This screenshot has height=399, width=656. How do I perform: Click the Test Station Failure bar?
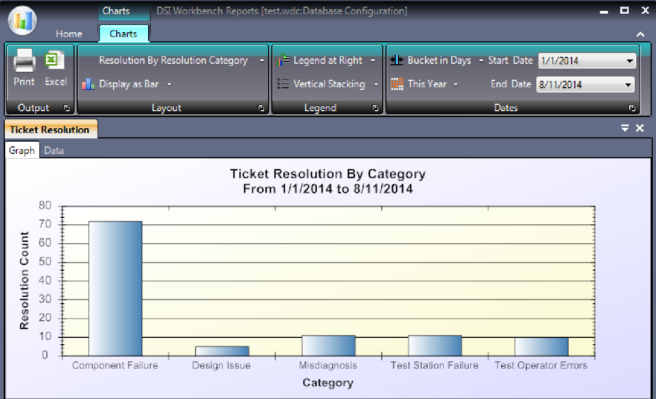click(435, 345)
